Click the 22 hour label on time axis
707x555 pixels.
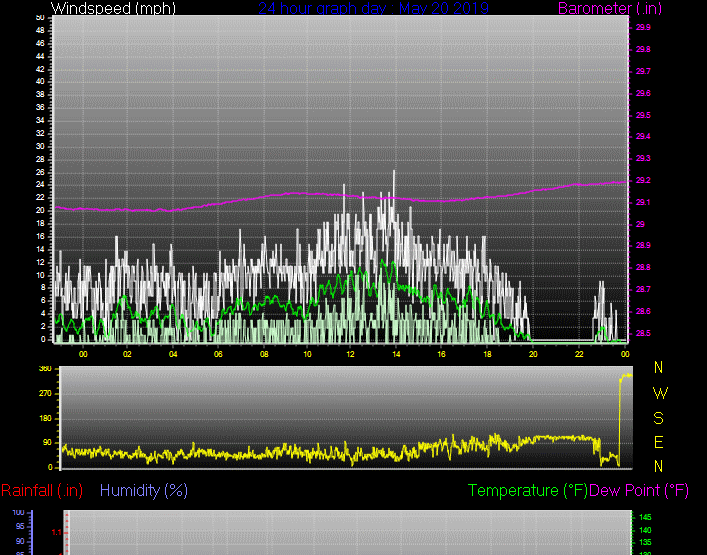tap(579, 354)
